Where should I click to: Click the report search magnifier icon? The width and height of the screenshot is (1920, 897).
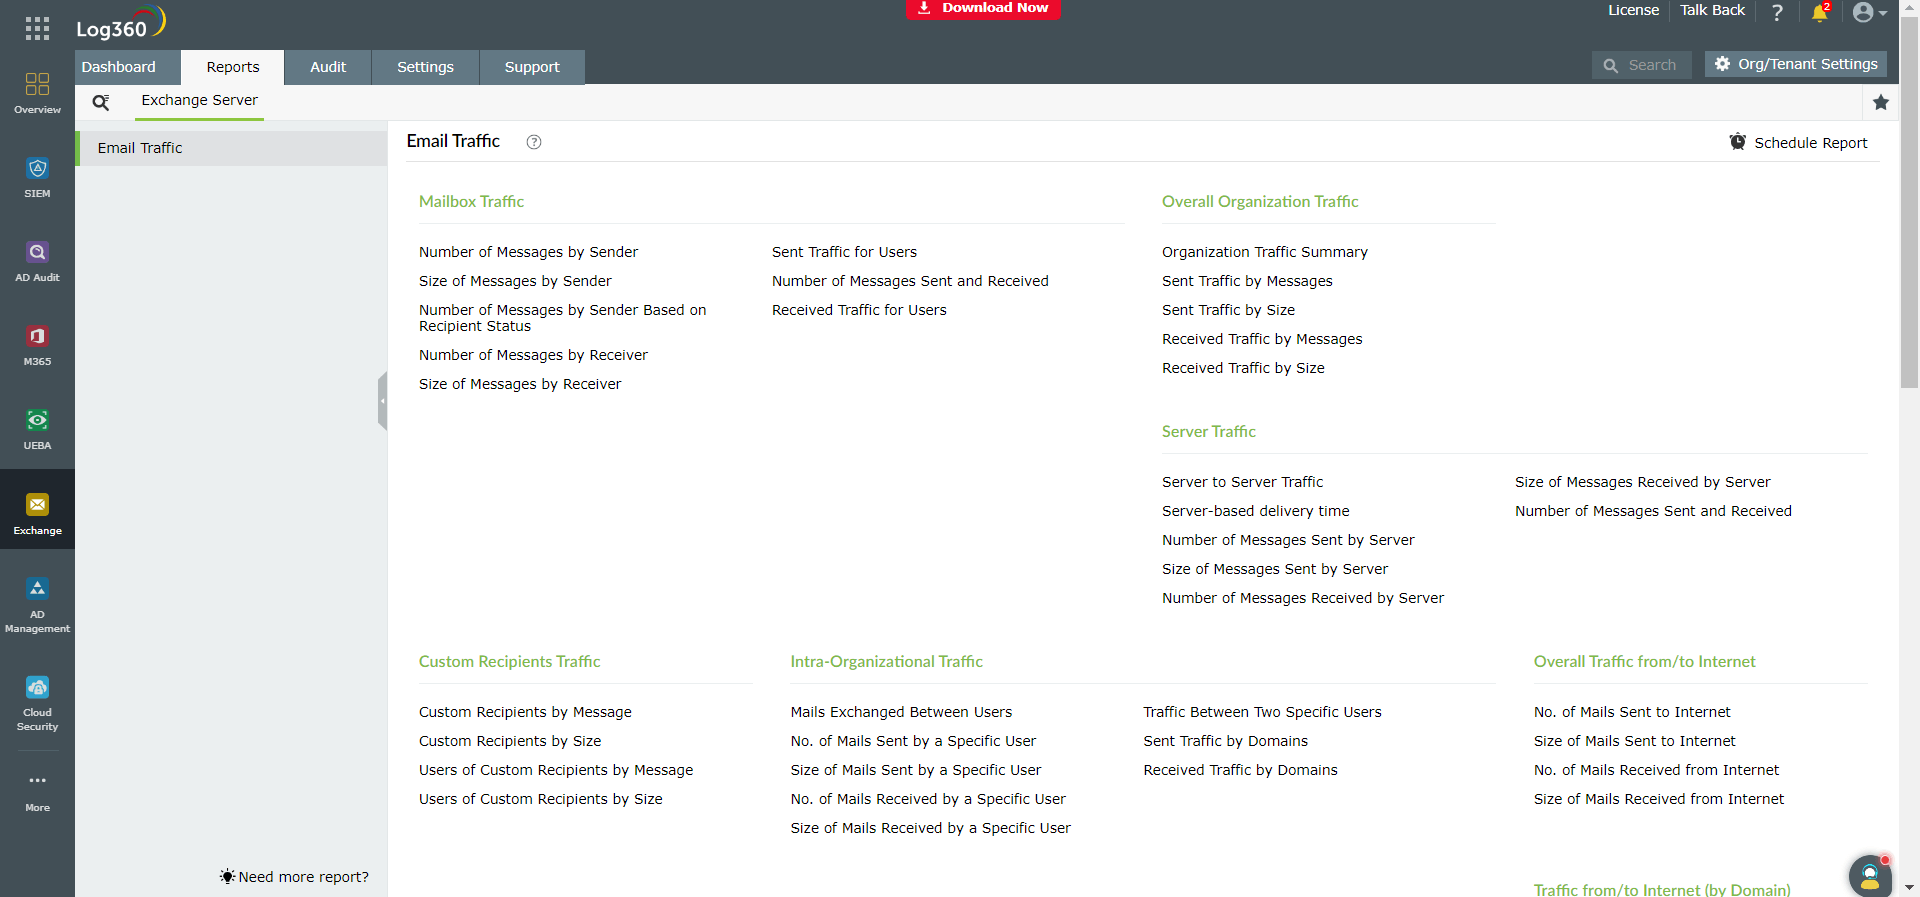(101, 102)
